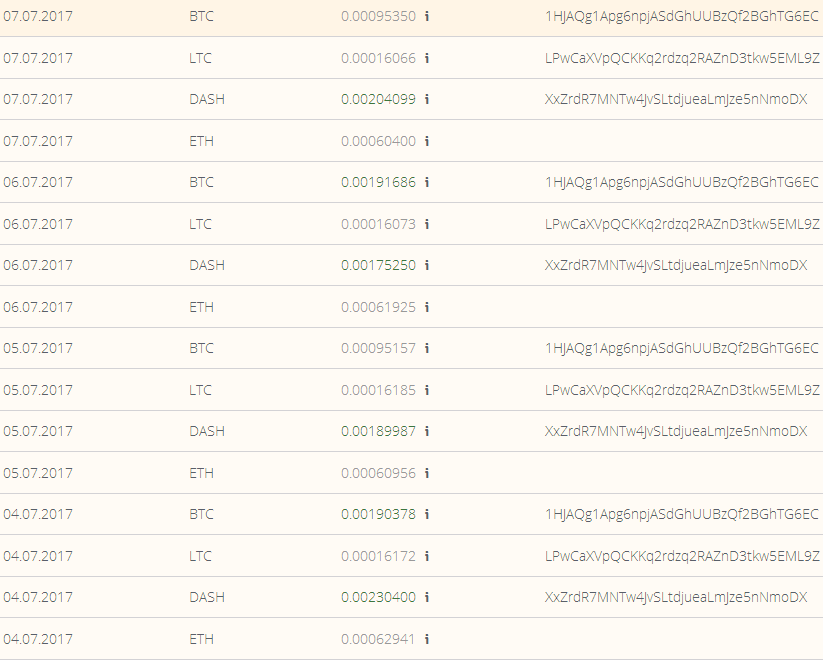Select LTC label in the 04.07.2017 row
Viewport: 823px width, 660px height.
click(201, 556)
